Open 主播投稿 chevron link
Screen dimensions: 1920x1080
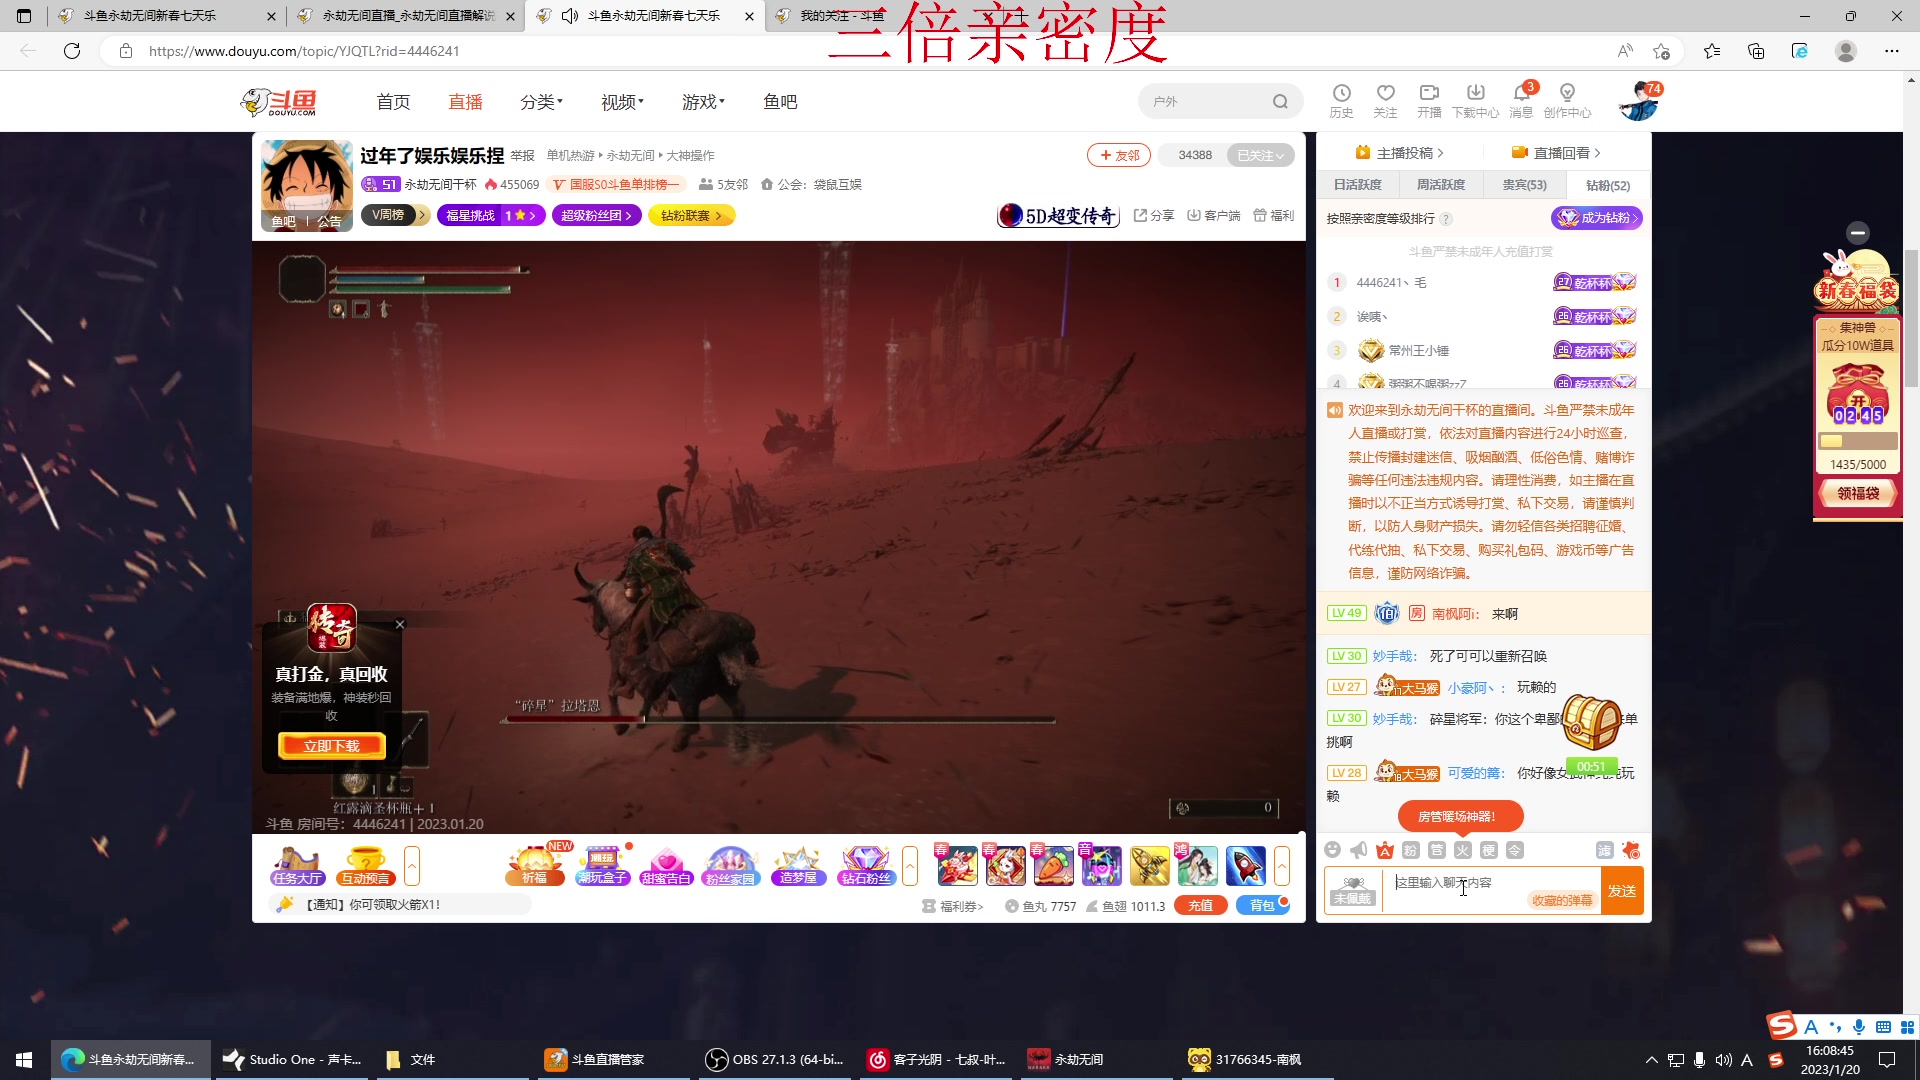[x=1399, y=153]
